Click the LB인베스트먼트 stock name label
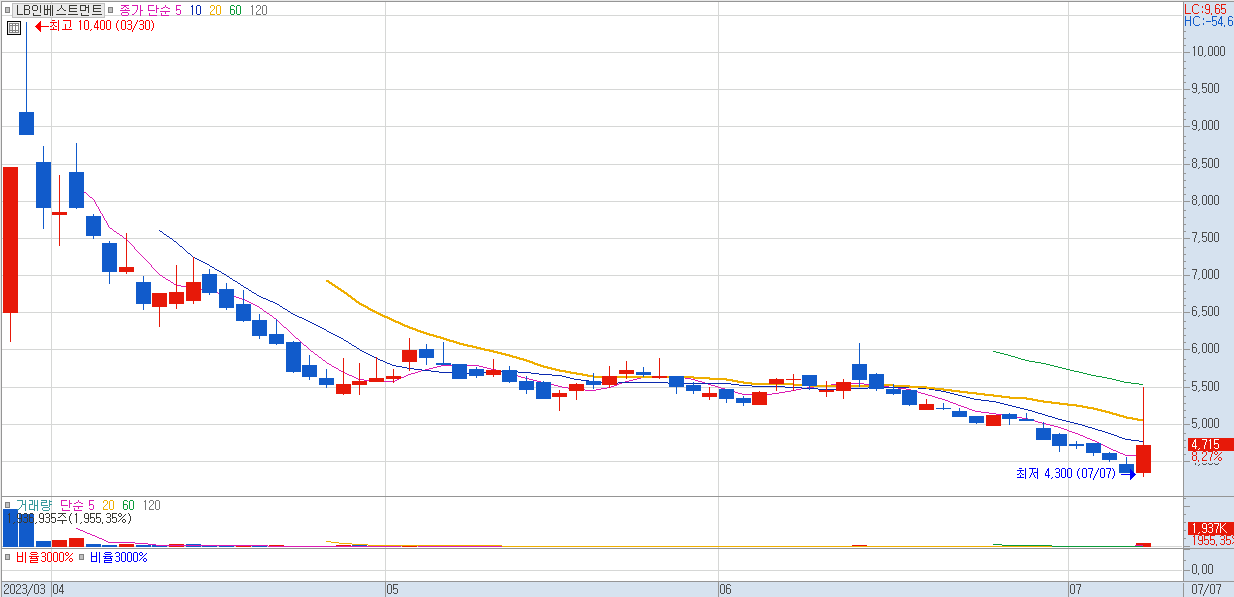 pos(59,9)
